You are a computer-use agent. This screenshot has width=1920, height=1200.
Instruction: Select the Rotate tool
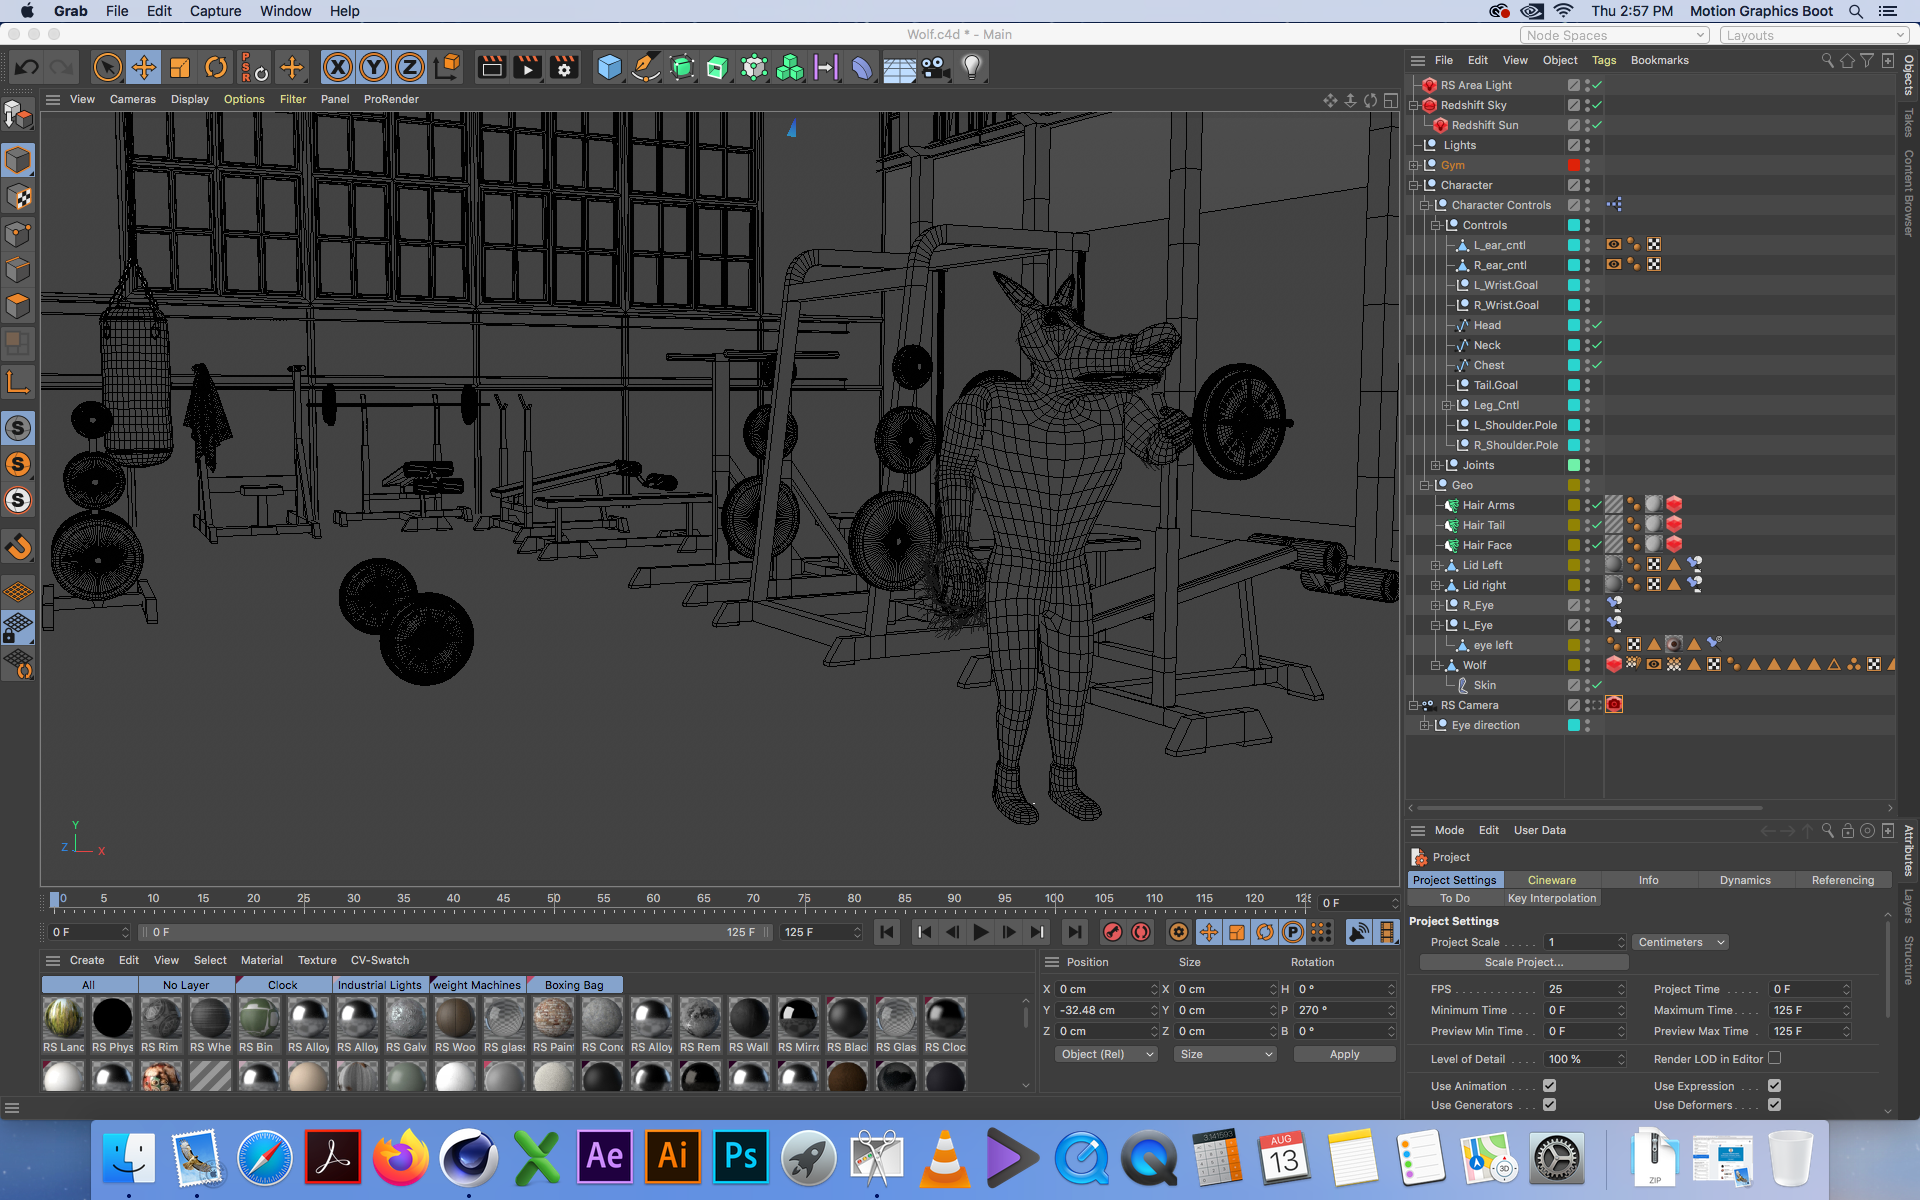click(x=216, y=68)
